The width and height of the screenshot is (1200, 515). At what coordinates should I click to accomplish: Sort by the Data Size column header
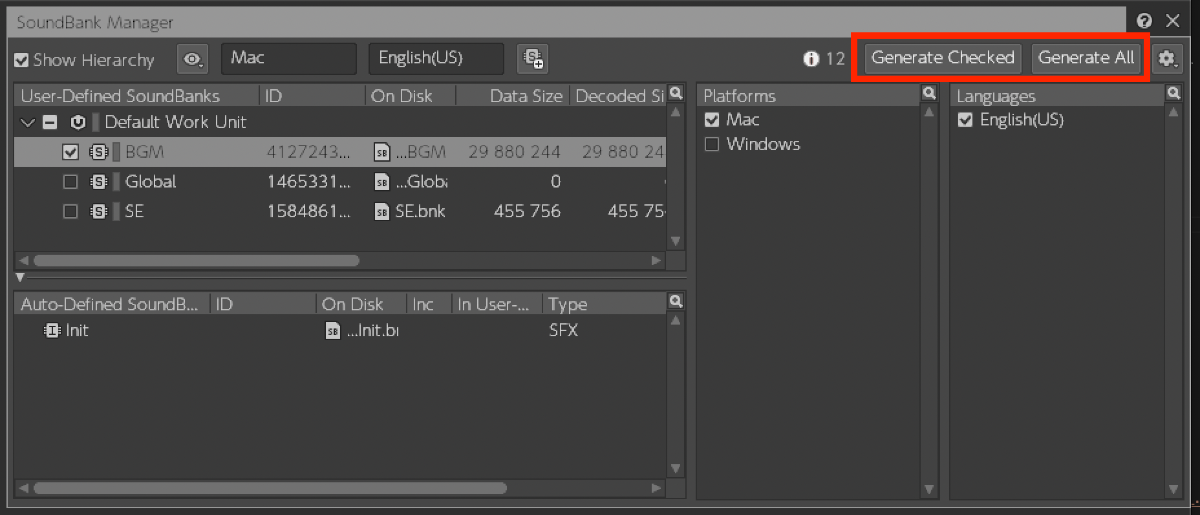(512, 96)
